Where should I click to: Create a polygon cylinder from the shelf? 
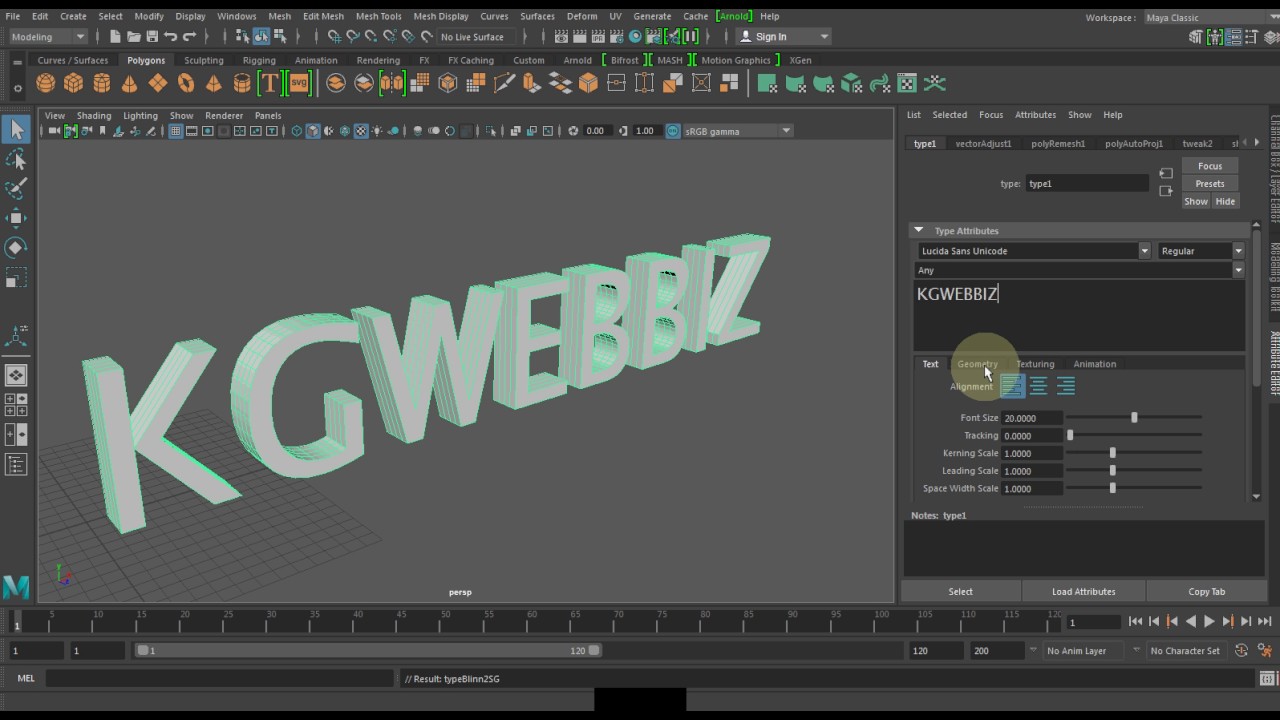coord(102,84)
